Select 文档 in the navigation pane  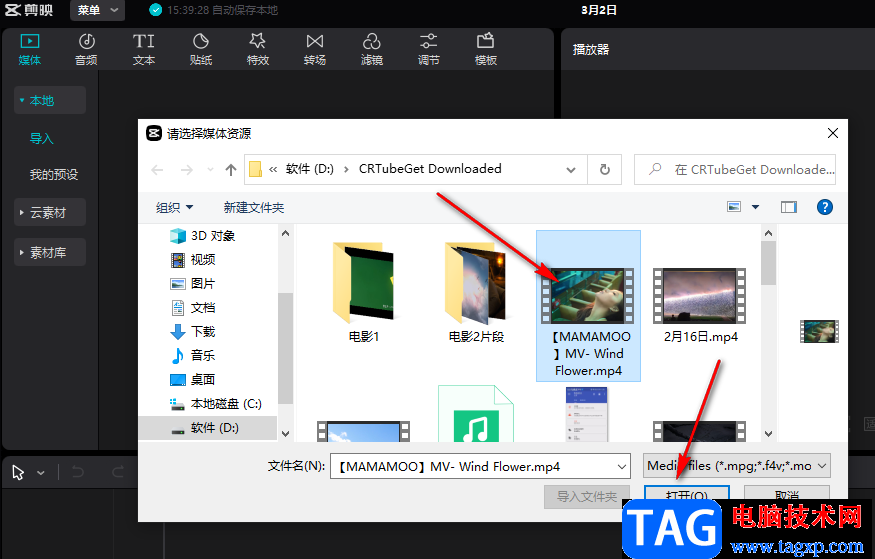[193, 308]
